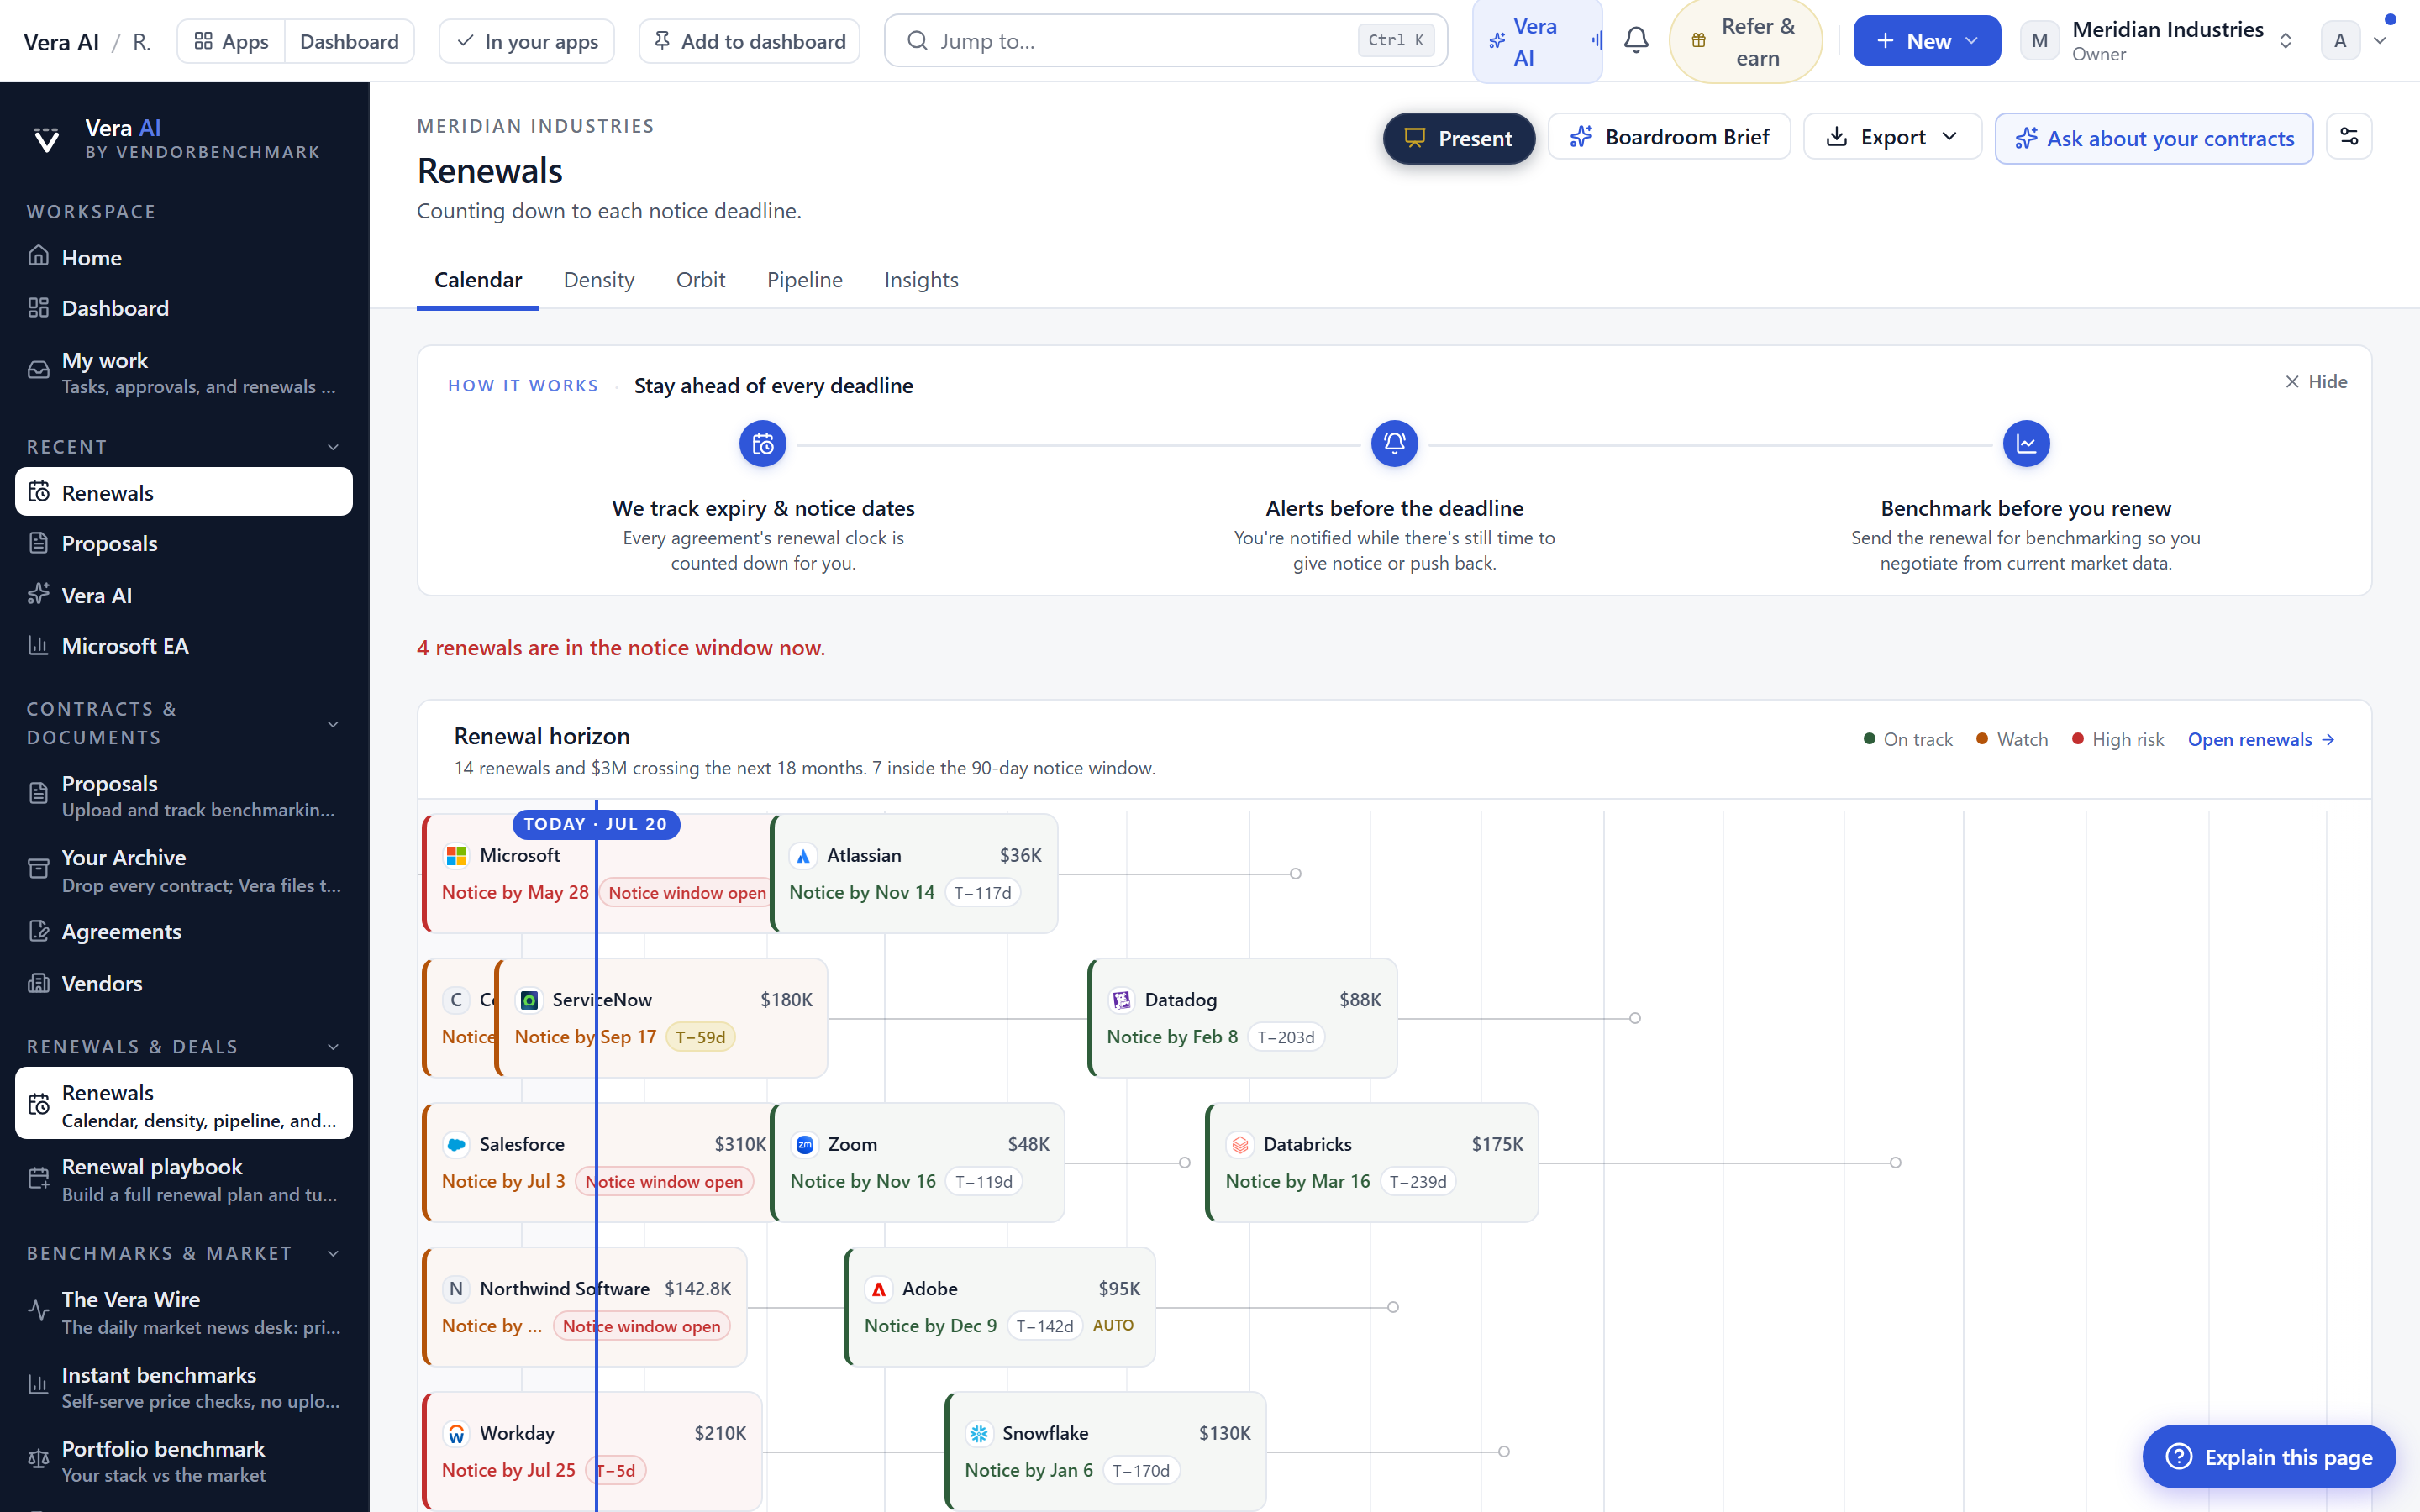Open My work in sidebar

pyautogui.click(x=184, y=372)
